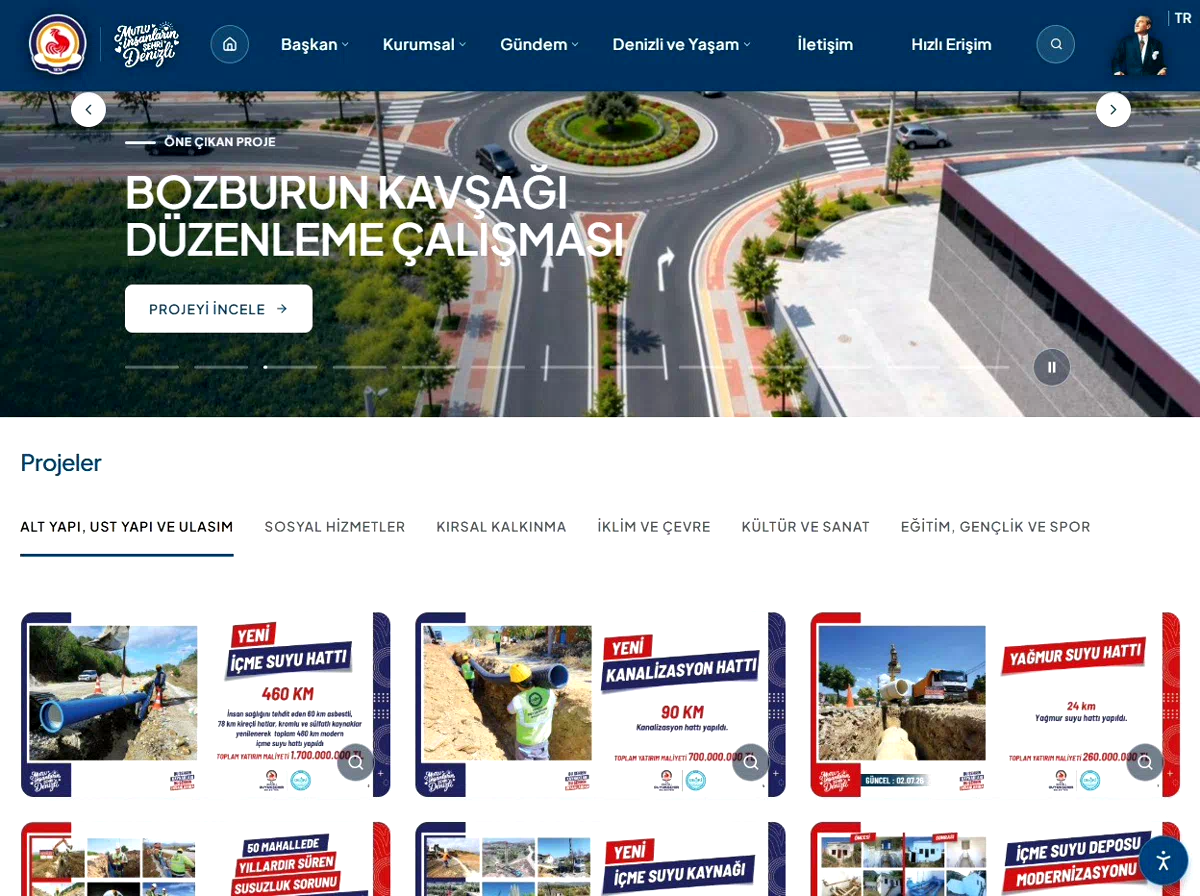Select the İklim ve Çevre tab
The height and width of the screenshot is (896, 1200).
click(x=654, y=527)
